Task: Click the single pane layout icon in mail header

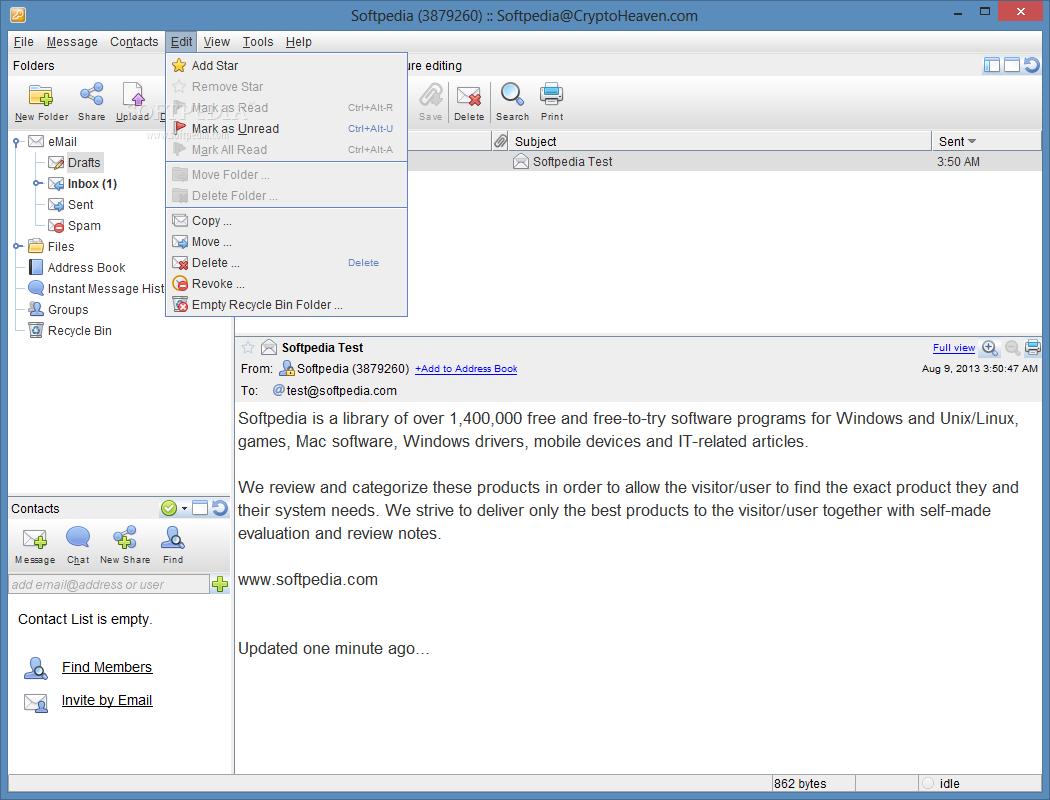Action: click(1012, 65)
